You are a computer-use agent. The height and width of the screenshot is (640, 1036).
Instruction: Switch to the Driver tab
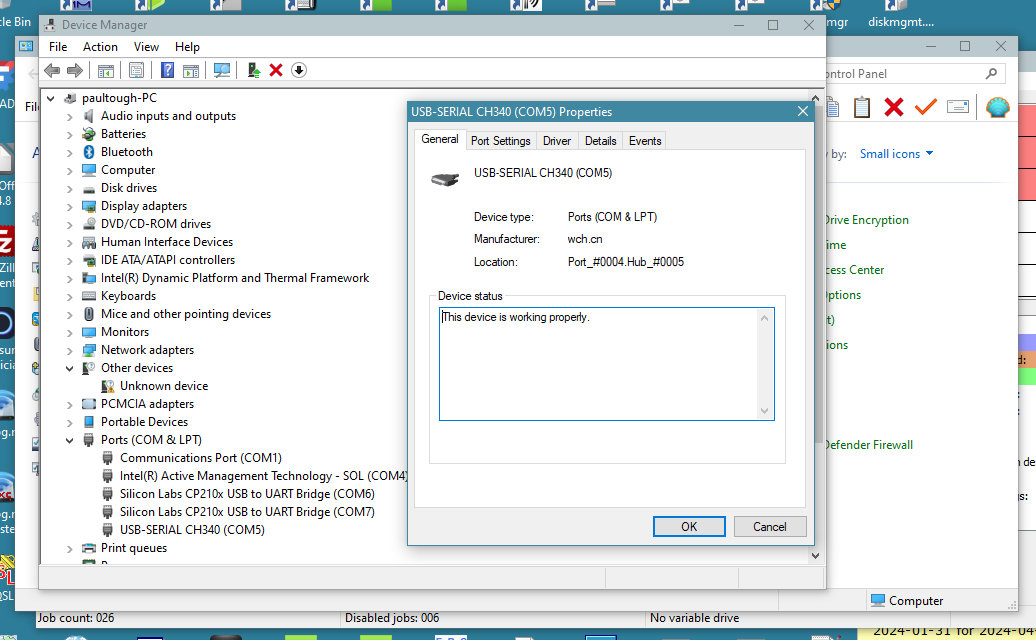pyautogui.click(x=557, y=141)
